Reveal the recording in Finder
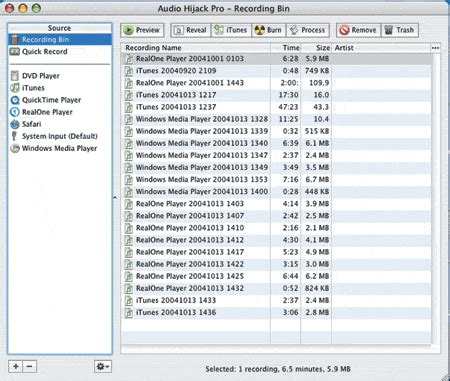The width and height of the screenshot is (450, 381). click(x=191, y=30)
